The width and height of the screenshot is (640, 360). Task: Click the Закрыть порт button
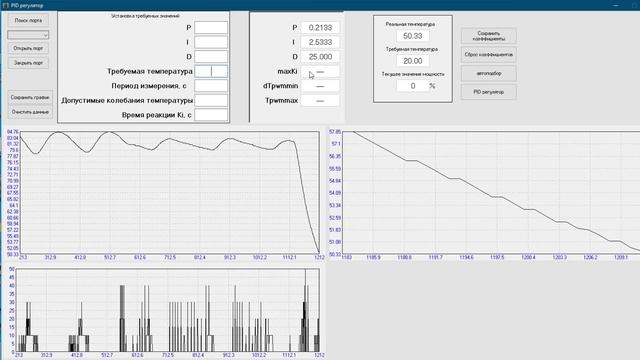pyautogui.click(x=28, y=63)
